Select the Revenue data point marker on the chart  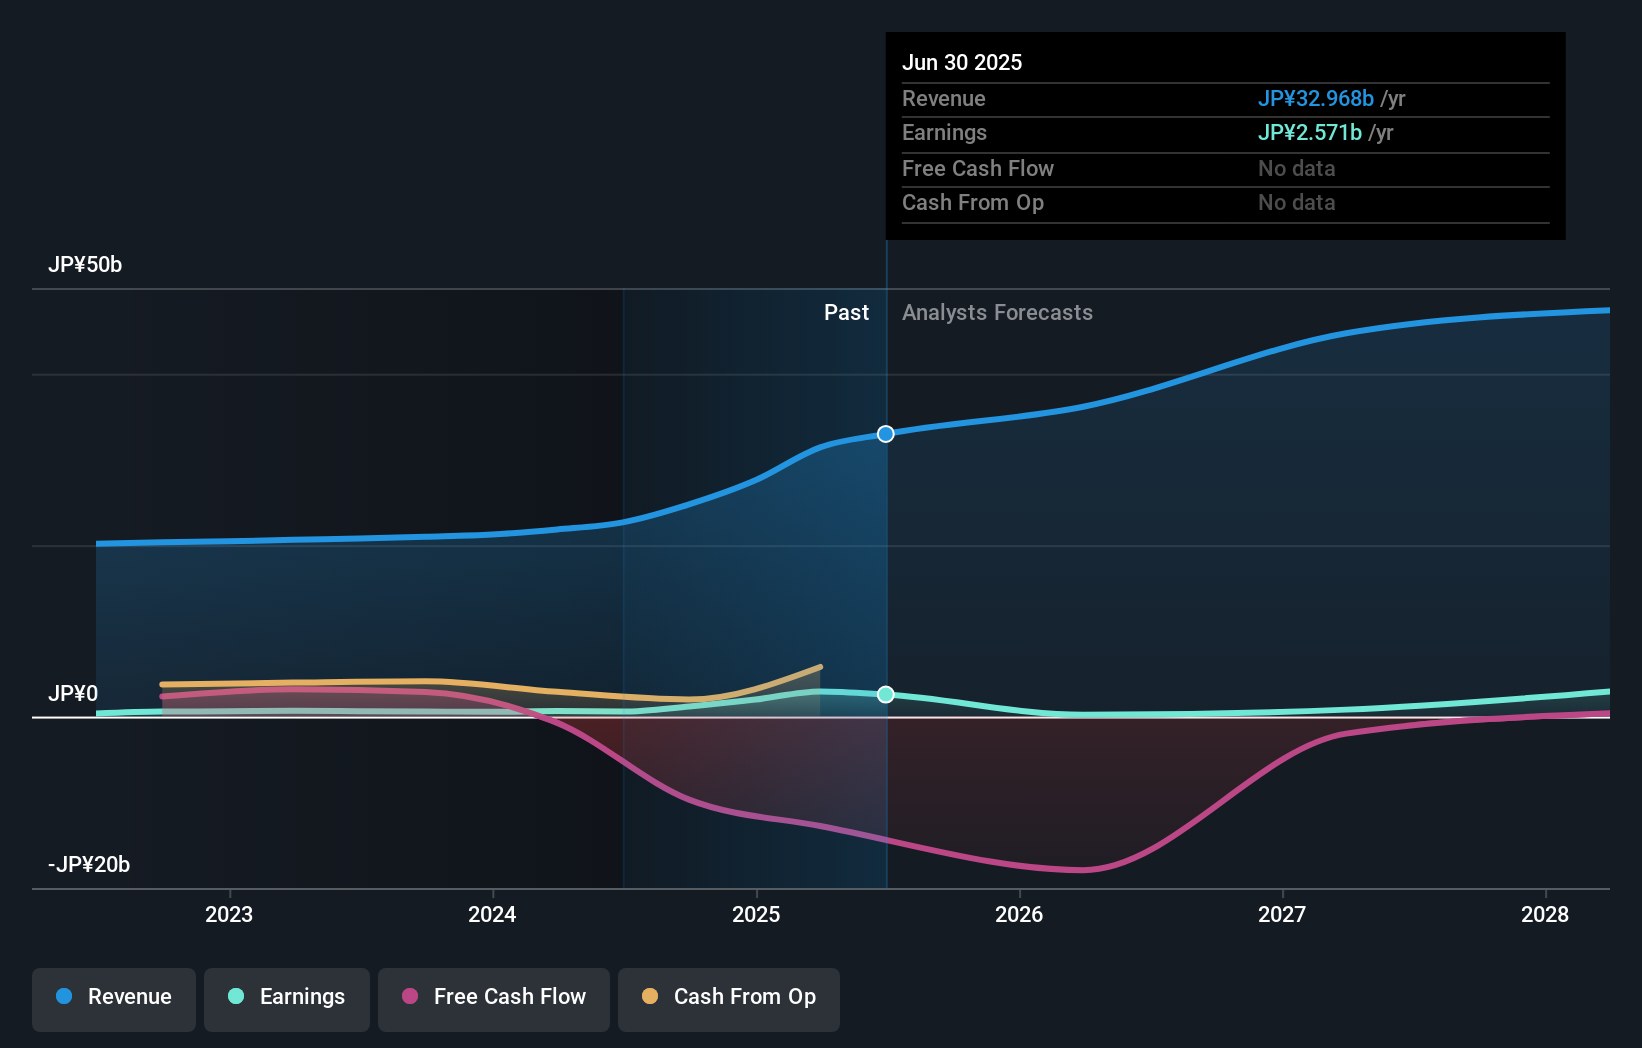(x=885, y=434)
